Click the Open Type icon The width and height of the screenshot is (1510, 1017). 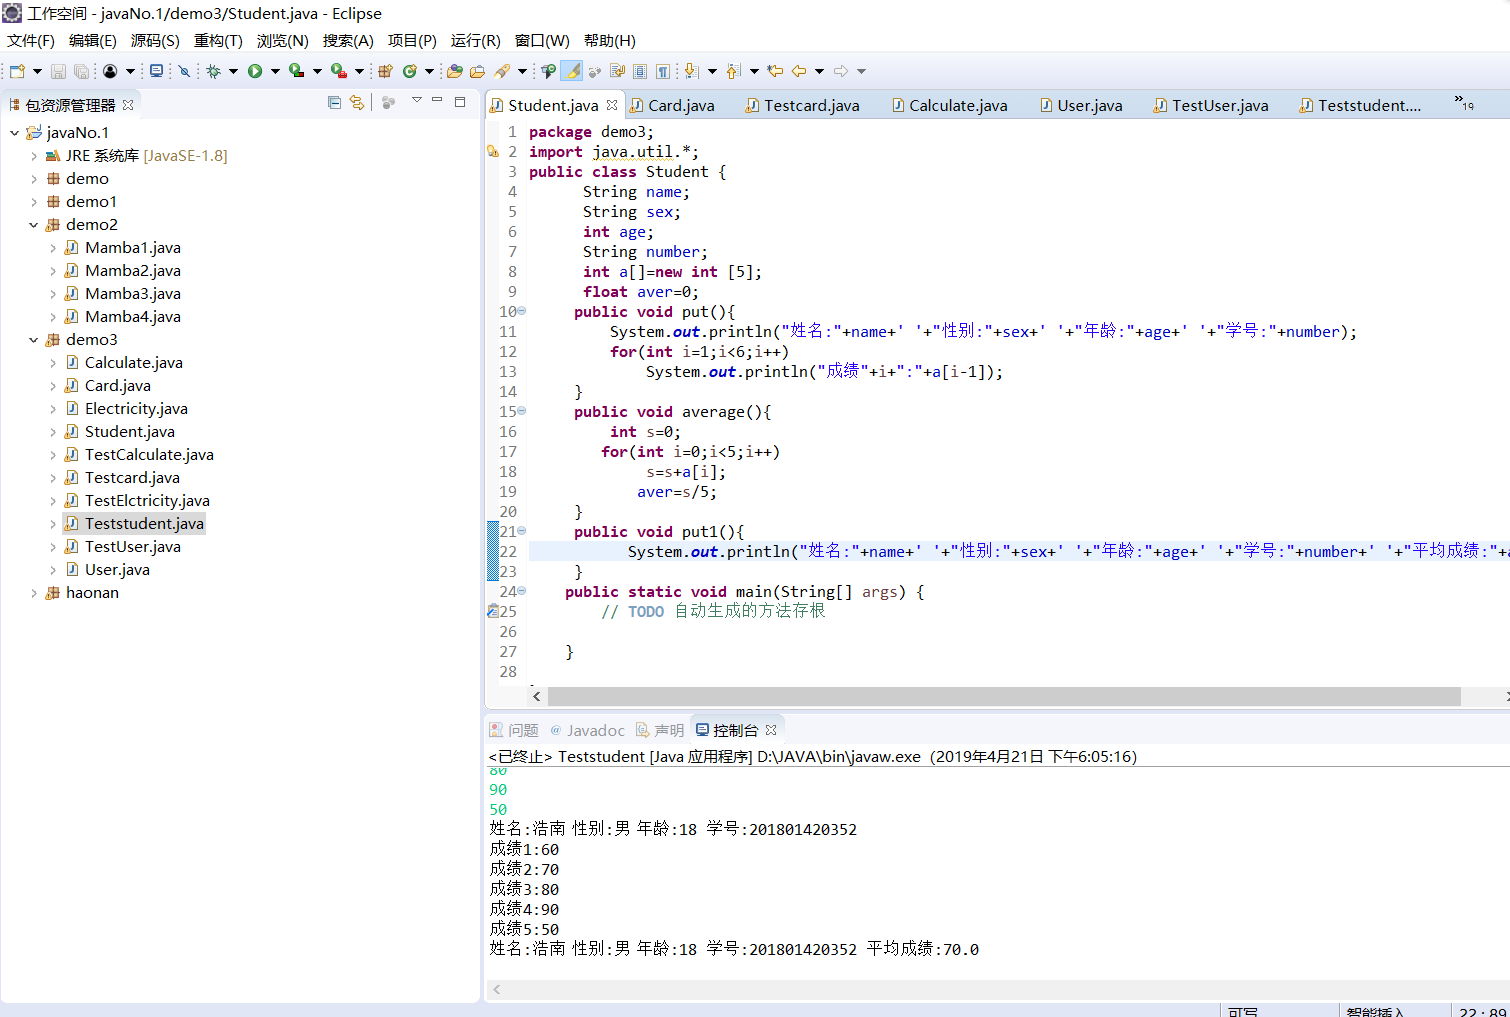(x=455, y=71)
